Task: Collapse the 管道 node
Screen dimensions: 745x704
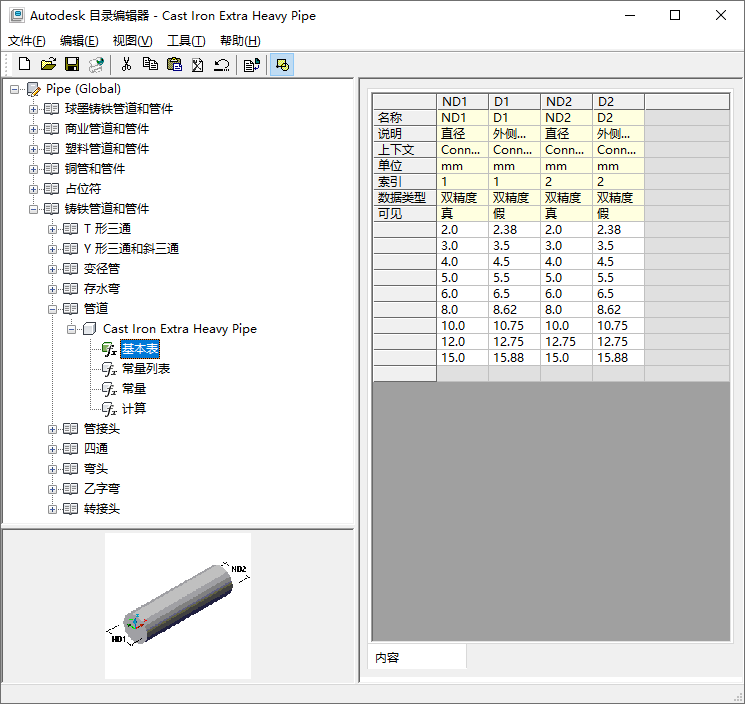Action: pos(52,309)
